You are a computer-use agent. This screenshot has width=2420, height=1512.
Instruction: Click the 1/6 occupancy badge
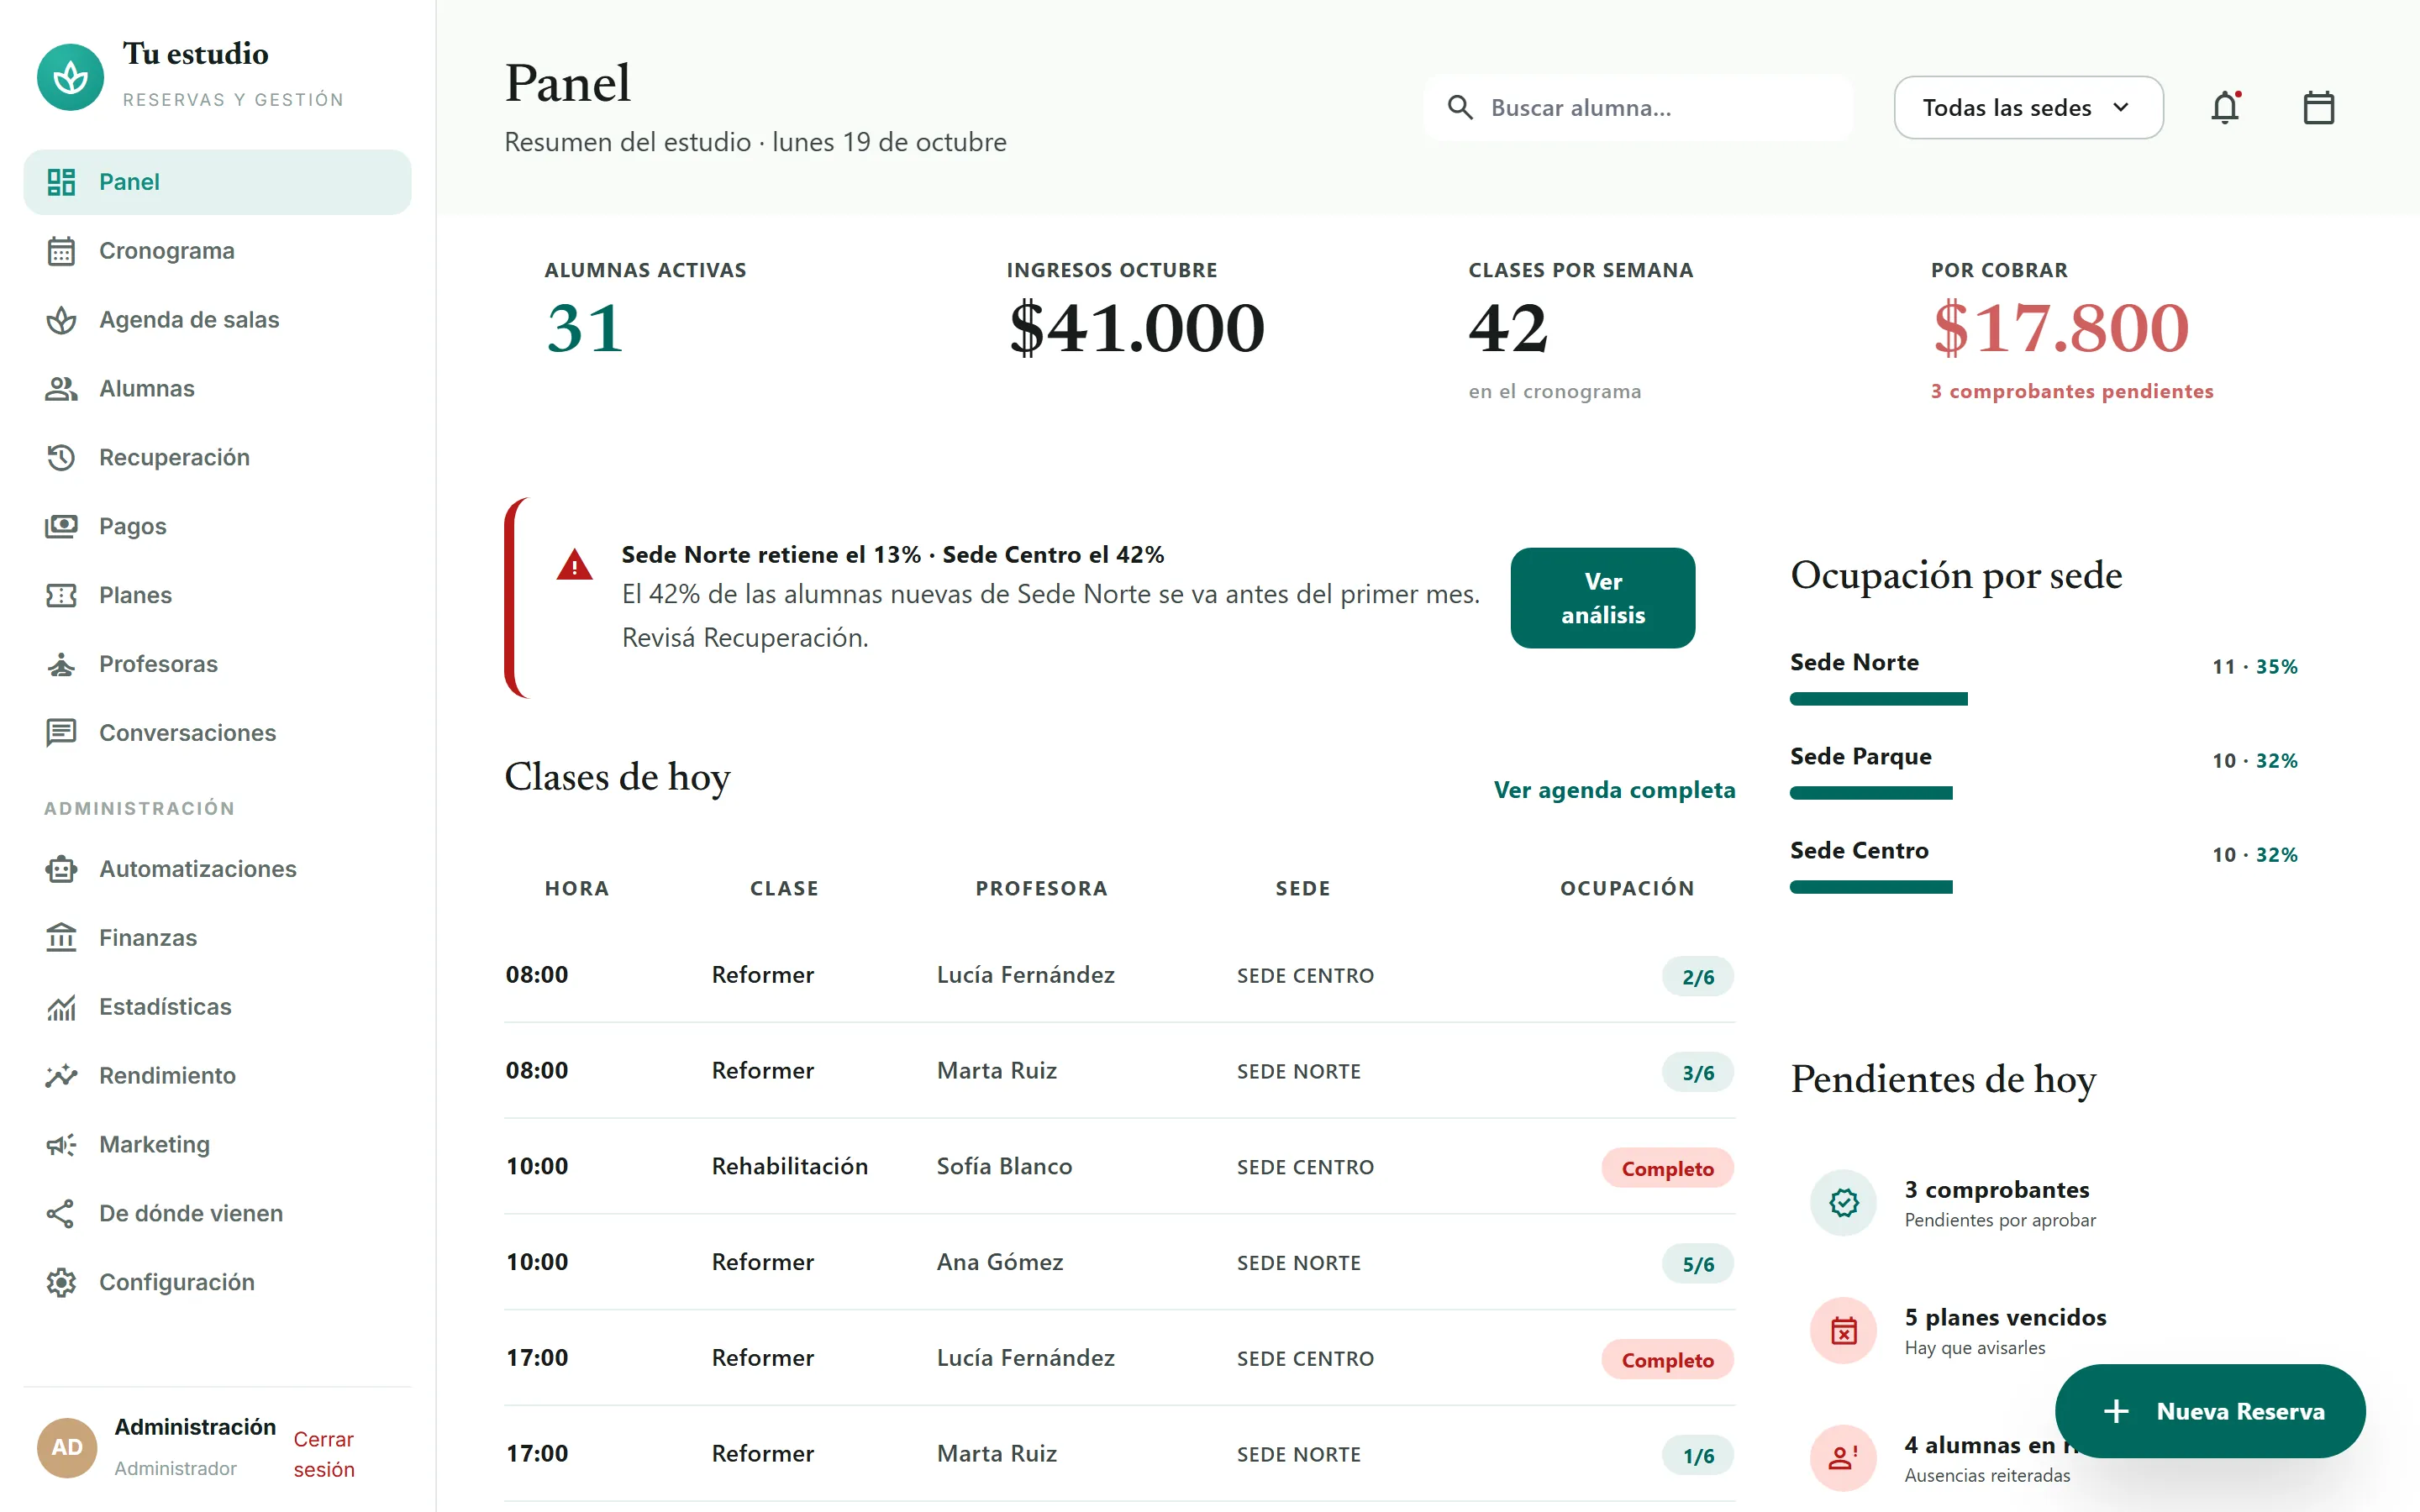pos(1697,1456)
